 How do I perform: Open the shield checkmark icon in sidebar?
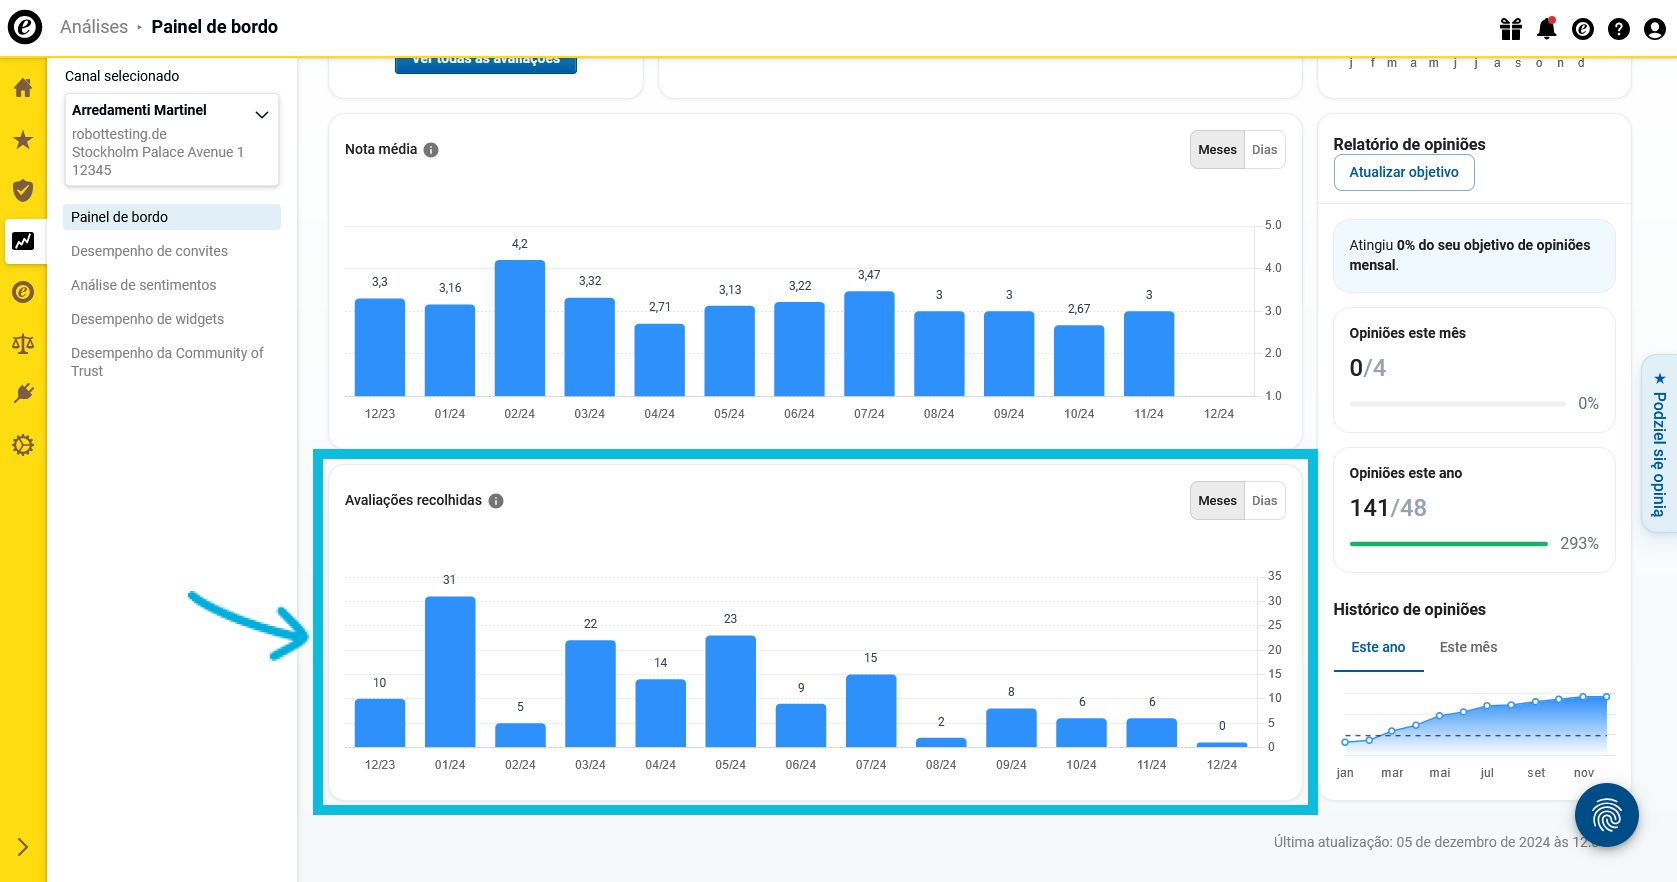[23, 190]
